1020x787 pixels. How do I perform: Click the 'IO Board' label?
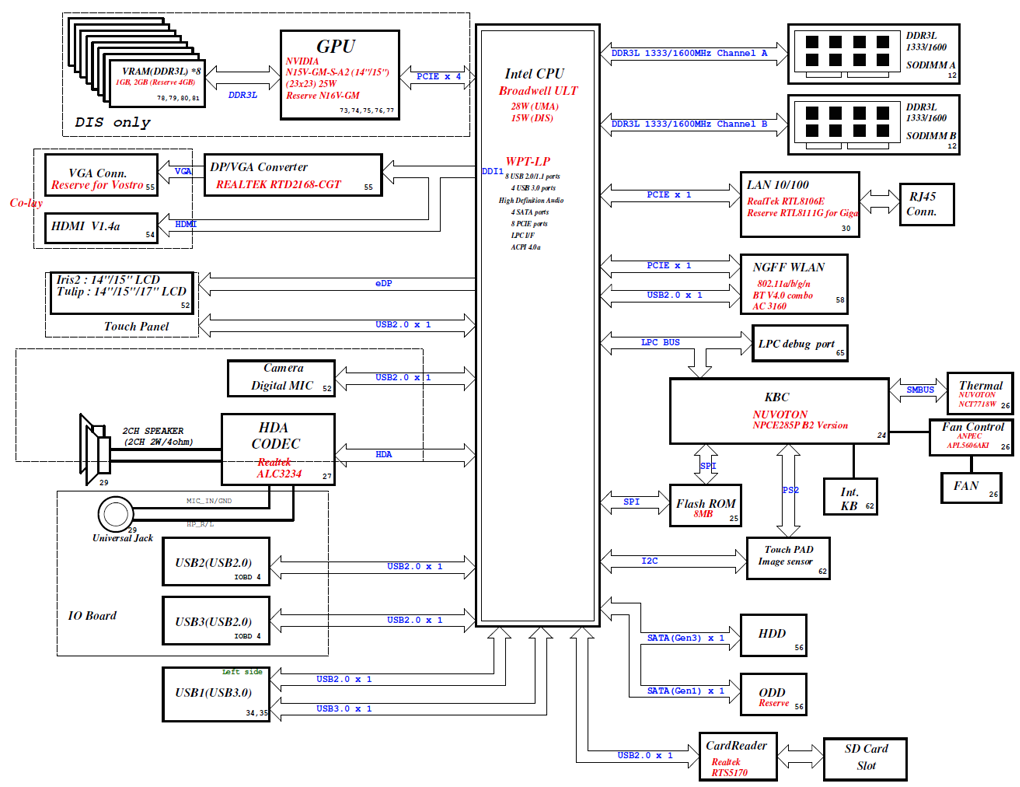click(x=92, y=615)
